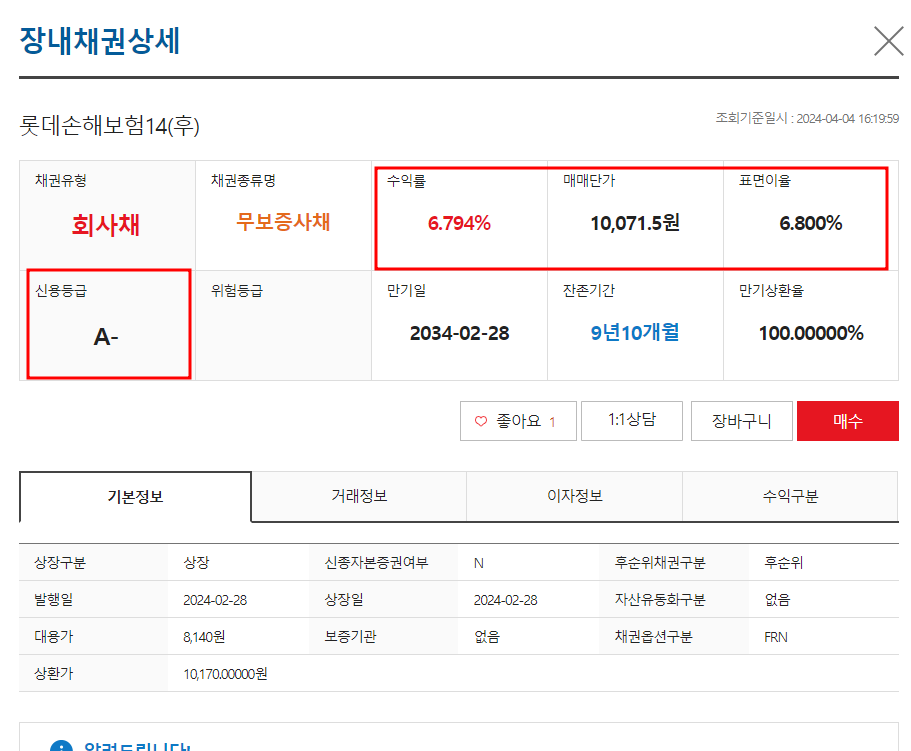
Task: Click the 보증기관 value 없음
Action: tap(487, 637)
